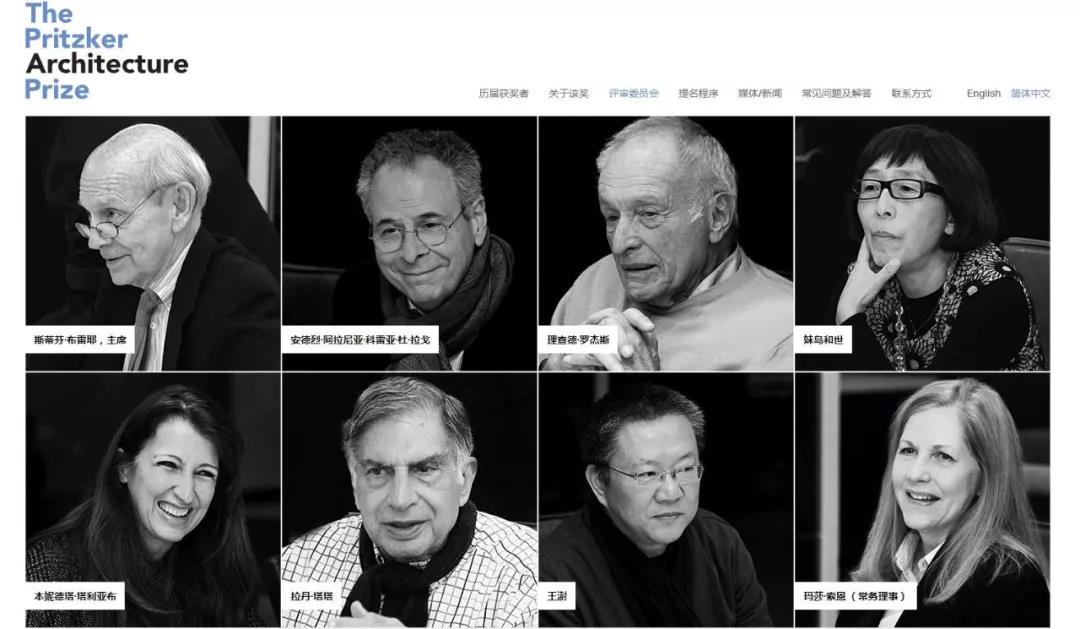This screenshot has width=1080, height=629.
Task: Click the 联系方式 navigation link
Action: pyautogui.click(x=911, y=93)
